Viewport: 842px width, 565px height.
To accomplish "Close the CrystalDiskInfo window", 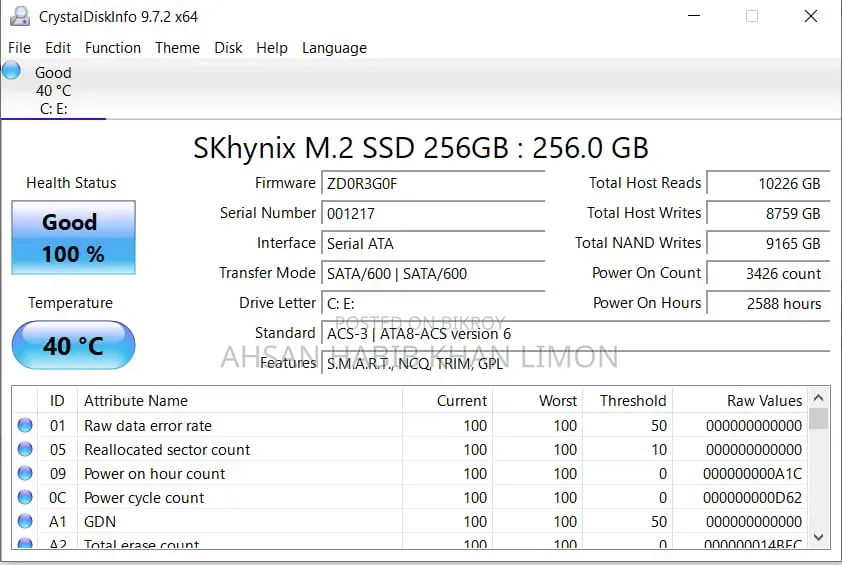I will pos(811,16).
